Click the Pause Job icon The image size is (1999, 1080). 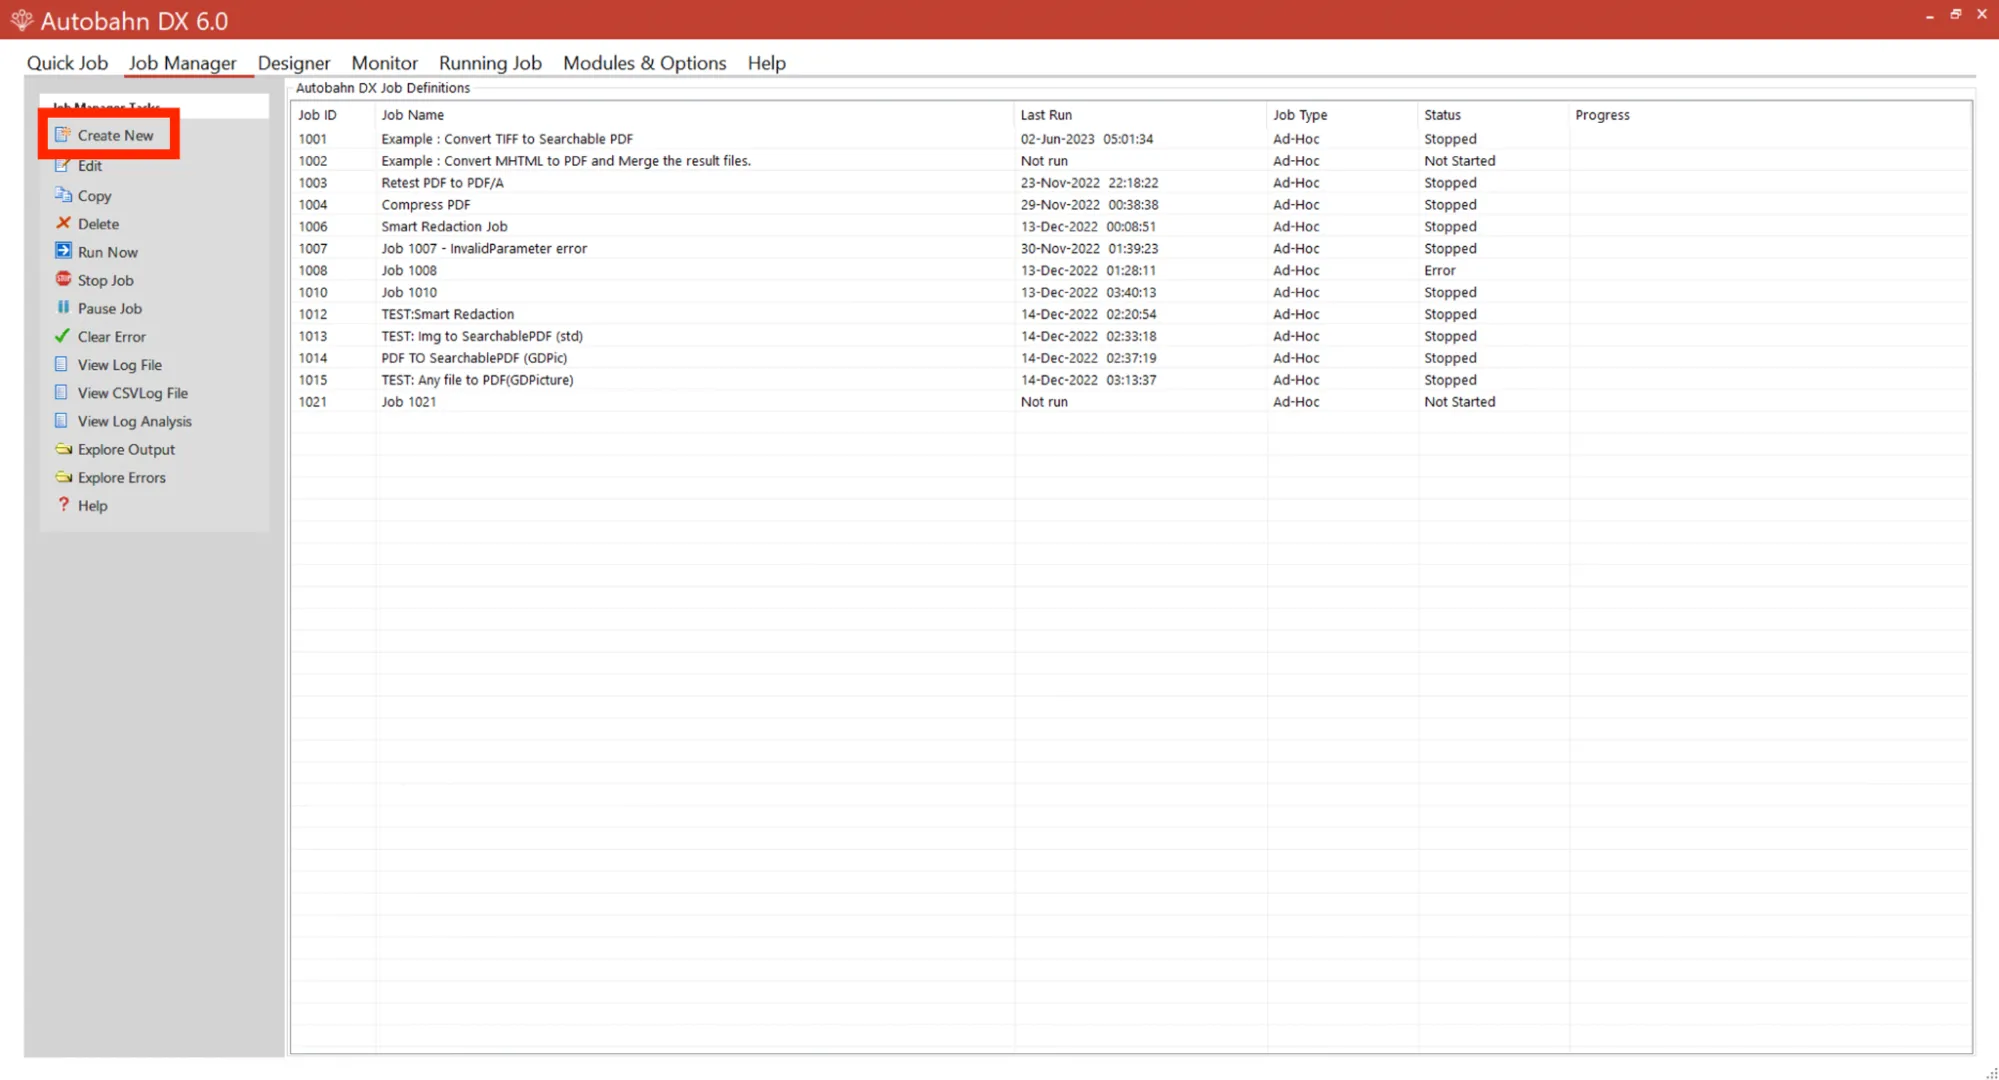[63, 307]
